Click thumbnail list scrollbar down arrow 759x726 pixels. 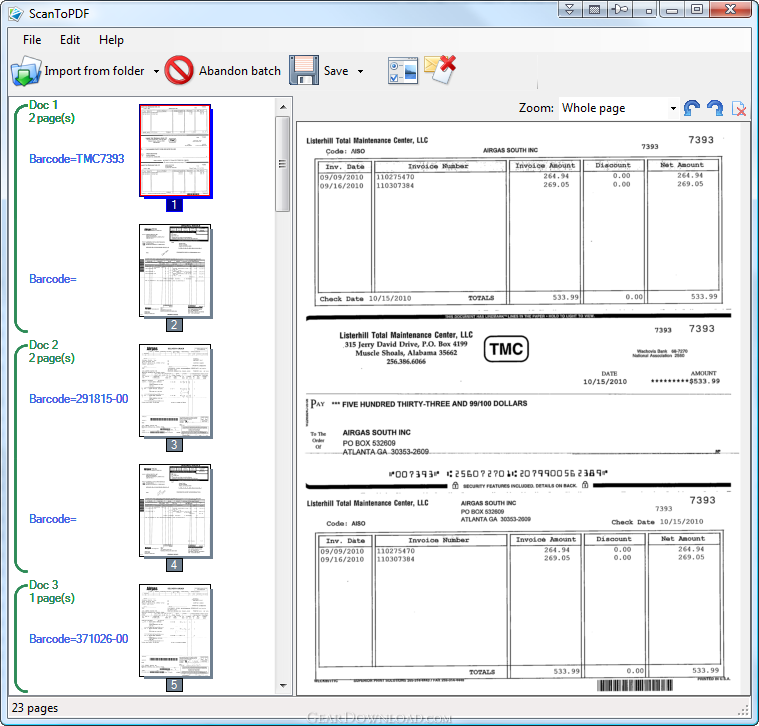pos(282,686)
